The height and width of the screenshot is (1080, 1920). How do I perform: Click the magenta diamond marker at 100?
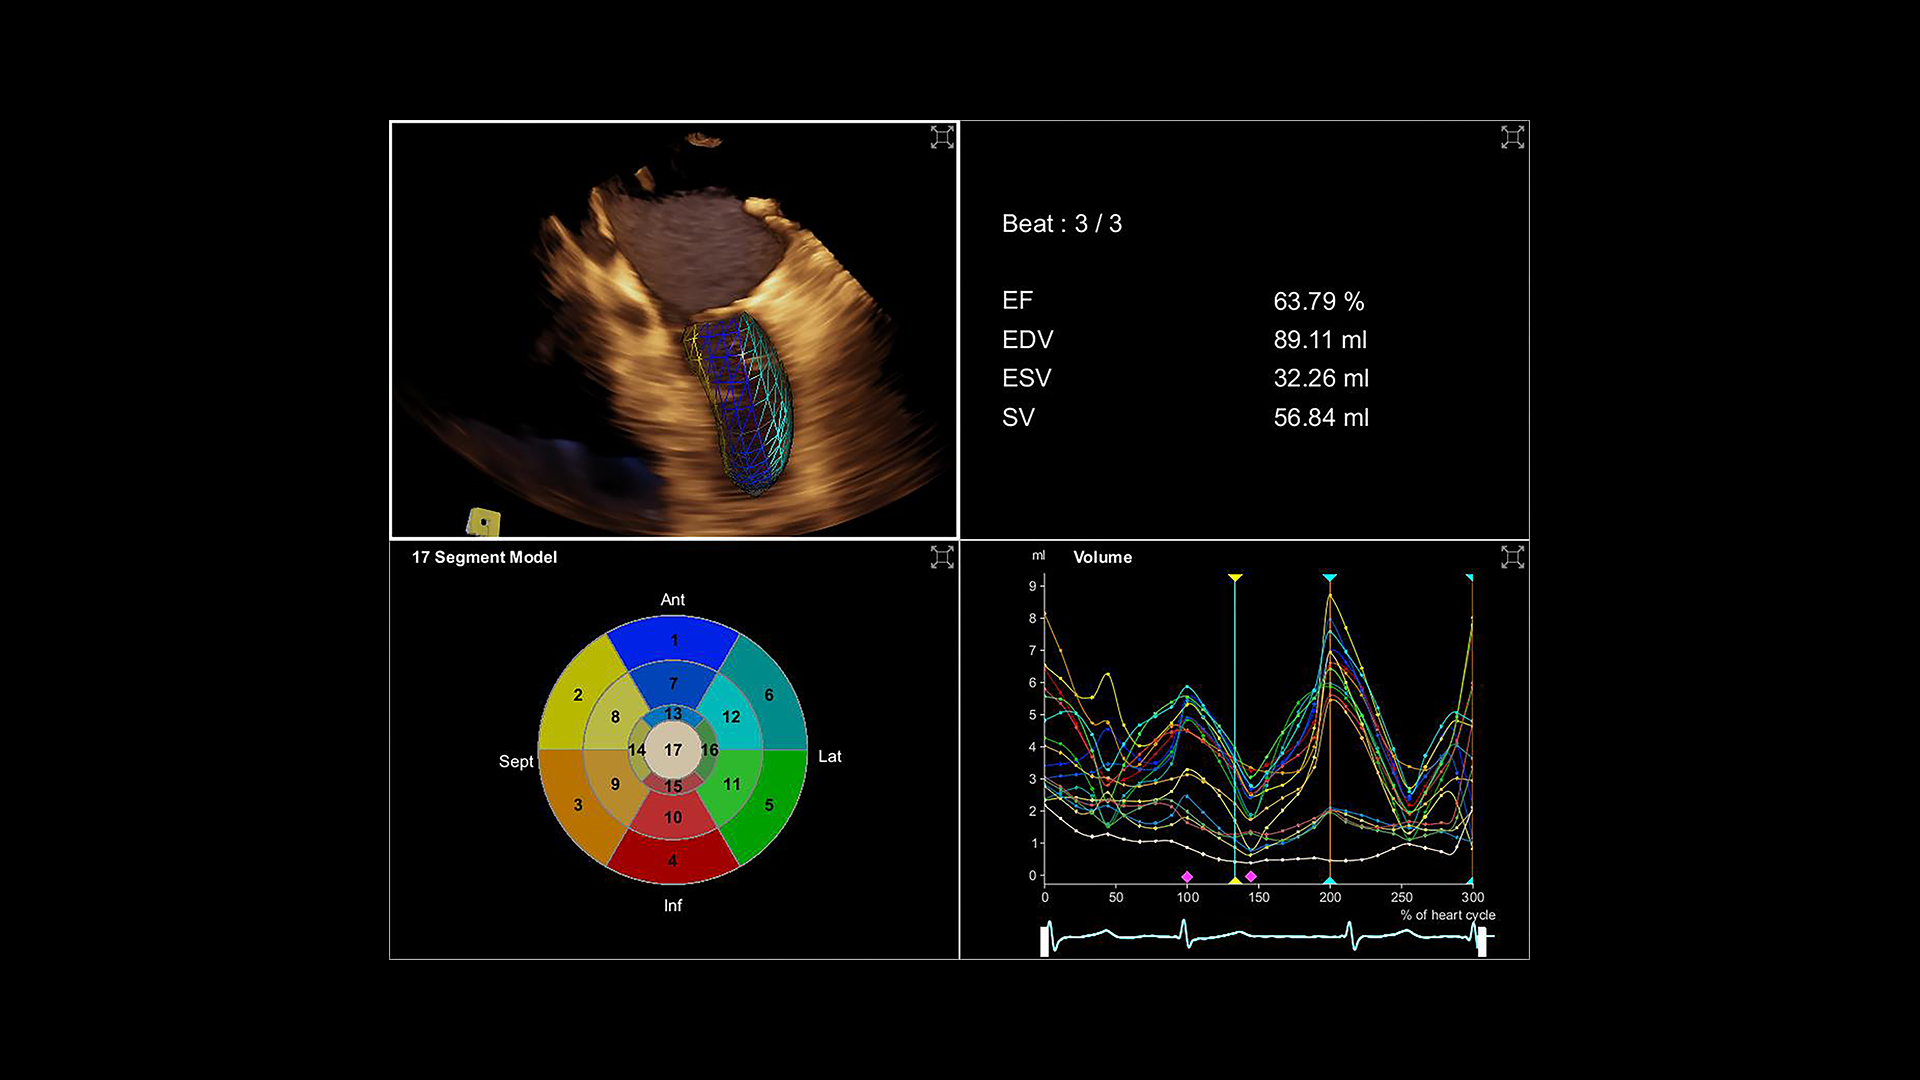pyautogui.click(x=1187, y=877)
